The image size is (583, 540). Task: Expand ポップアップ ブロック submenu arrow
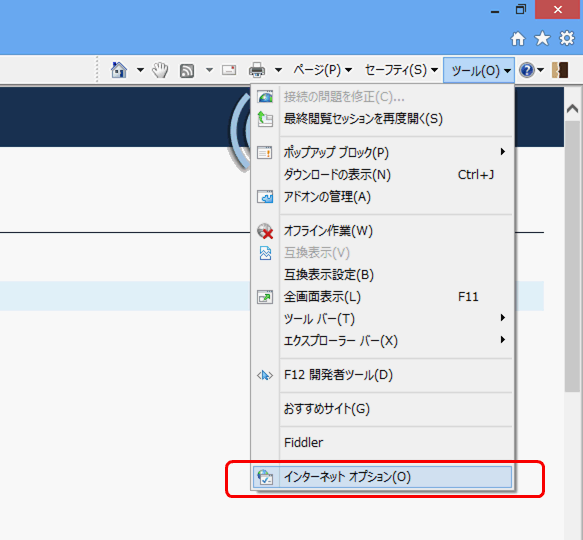503,152
